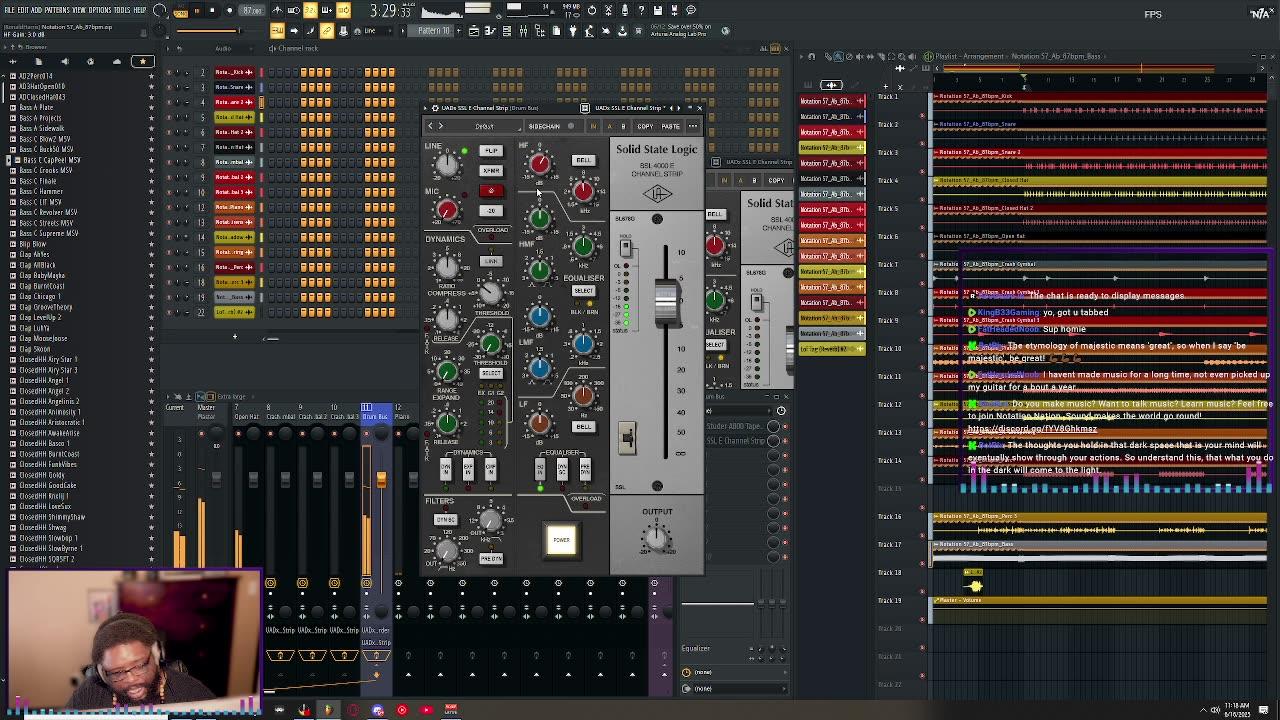Click the plugin COPY button
This screenshot has width=1280, height=720.
click(645, 126)
